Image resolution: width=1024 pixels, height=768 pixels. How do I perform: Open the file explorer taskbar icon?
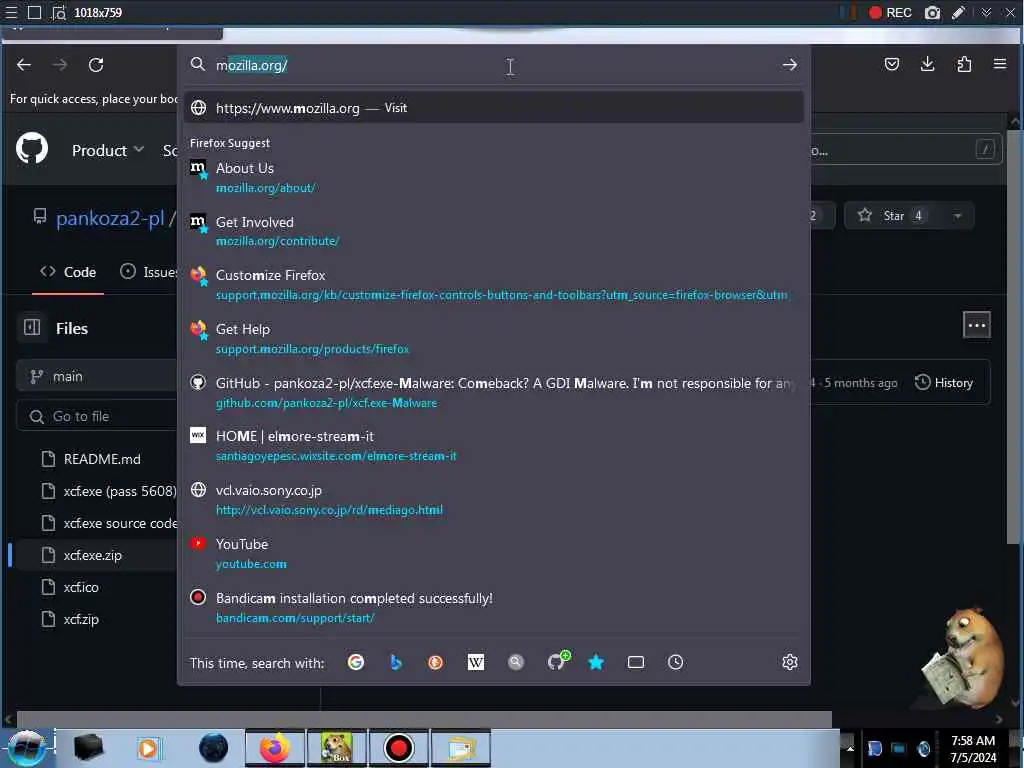460,748
